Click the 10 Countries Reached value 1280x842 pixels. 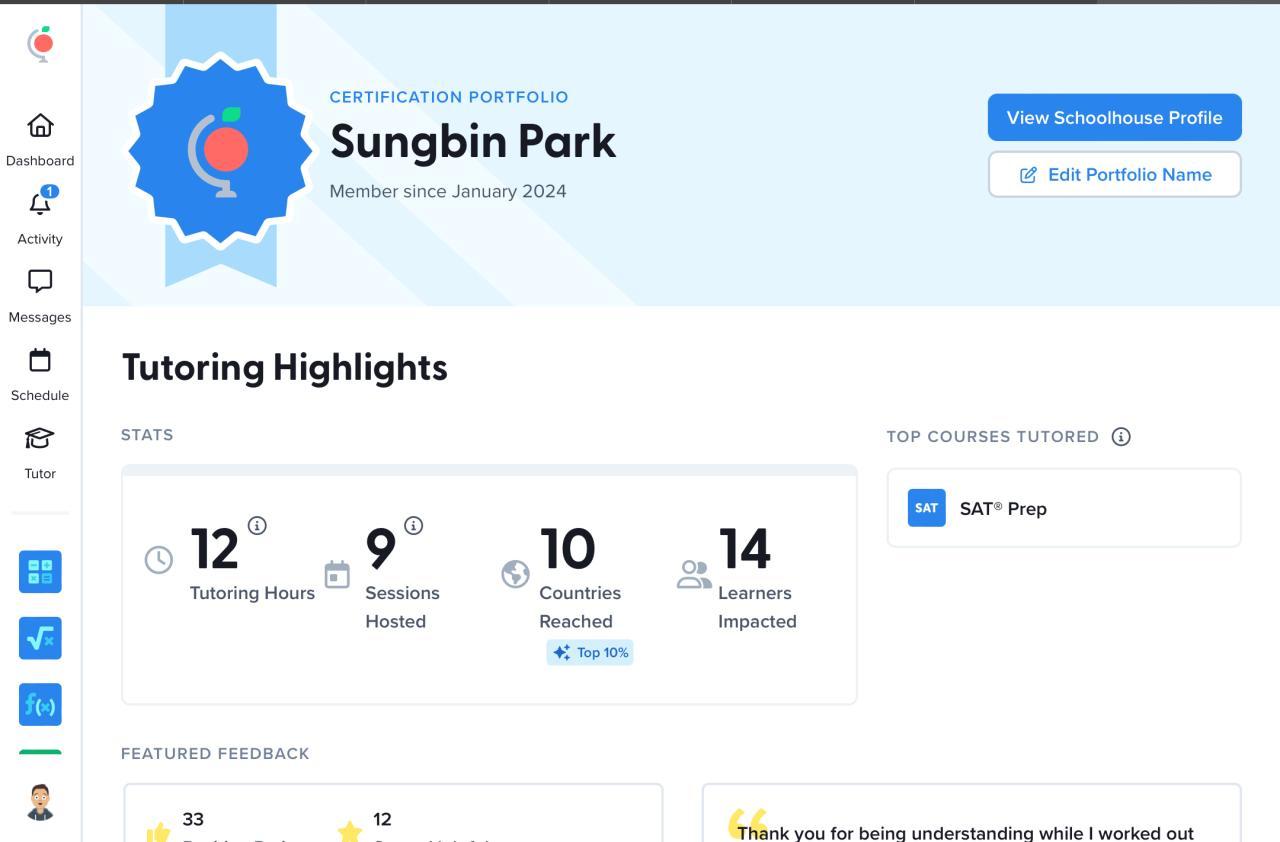pyautogui.click(x=568, y=549)
